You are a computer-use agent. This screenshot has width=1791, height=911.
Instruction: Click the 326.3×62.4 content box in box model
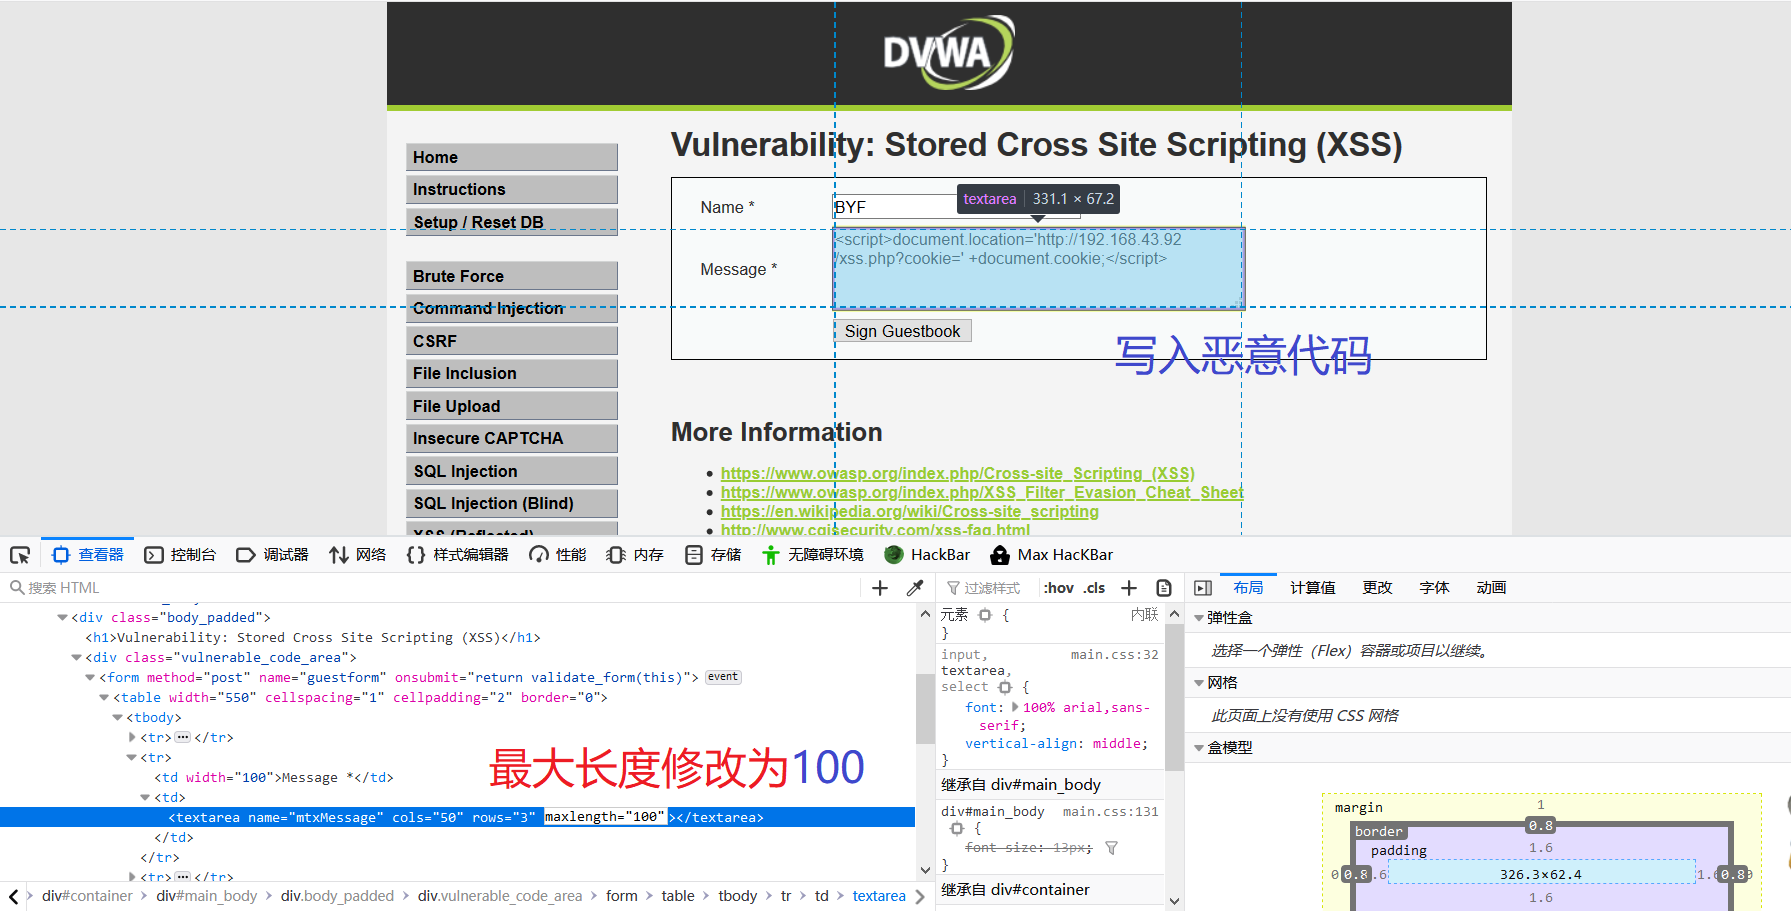coord(1541,874)
